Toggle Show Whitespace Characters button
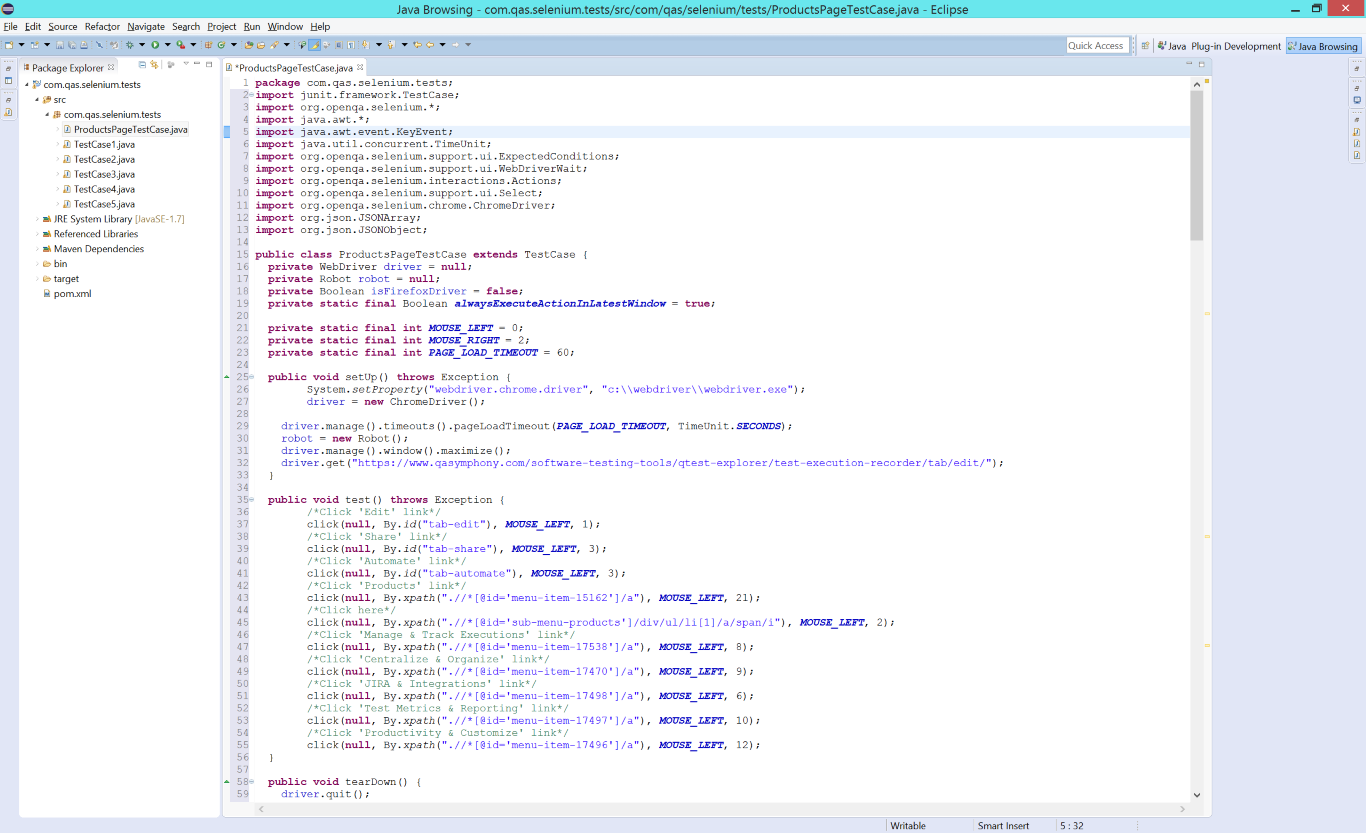The image size is (1366, 833). click(351, 45)
